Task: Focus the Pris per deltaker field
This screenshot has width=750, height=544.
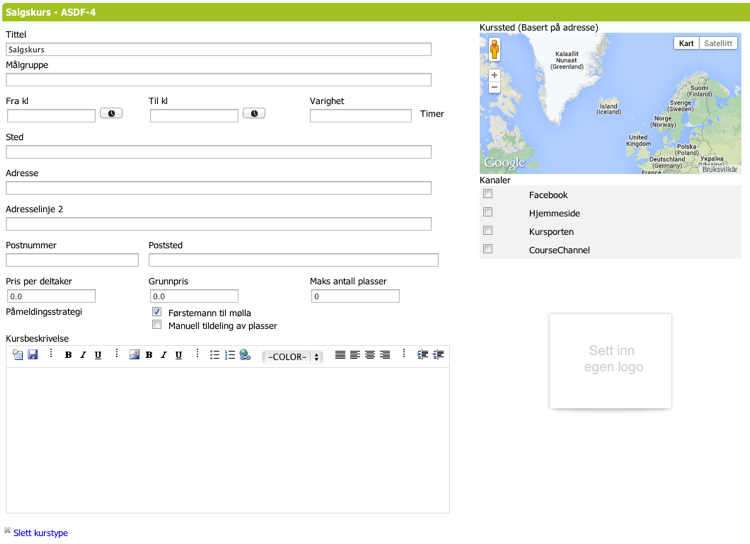Action: (51, 296)
